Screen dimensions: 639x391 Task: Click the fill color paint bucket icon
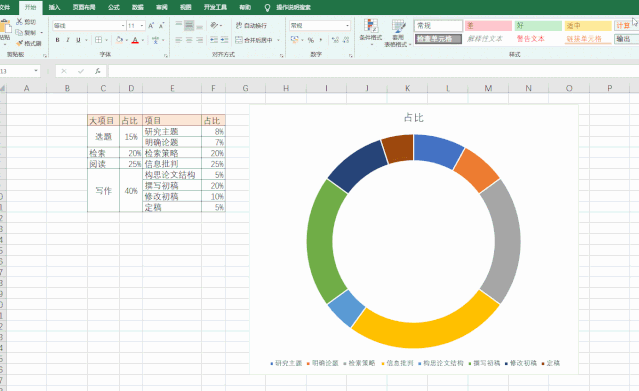pos(119,40)
